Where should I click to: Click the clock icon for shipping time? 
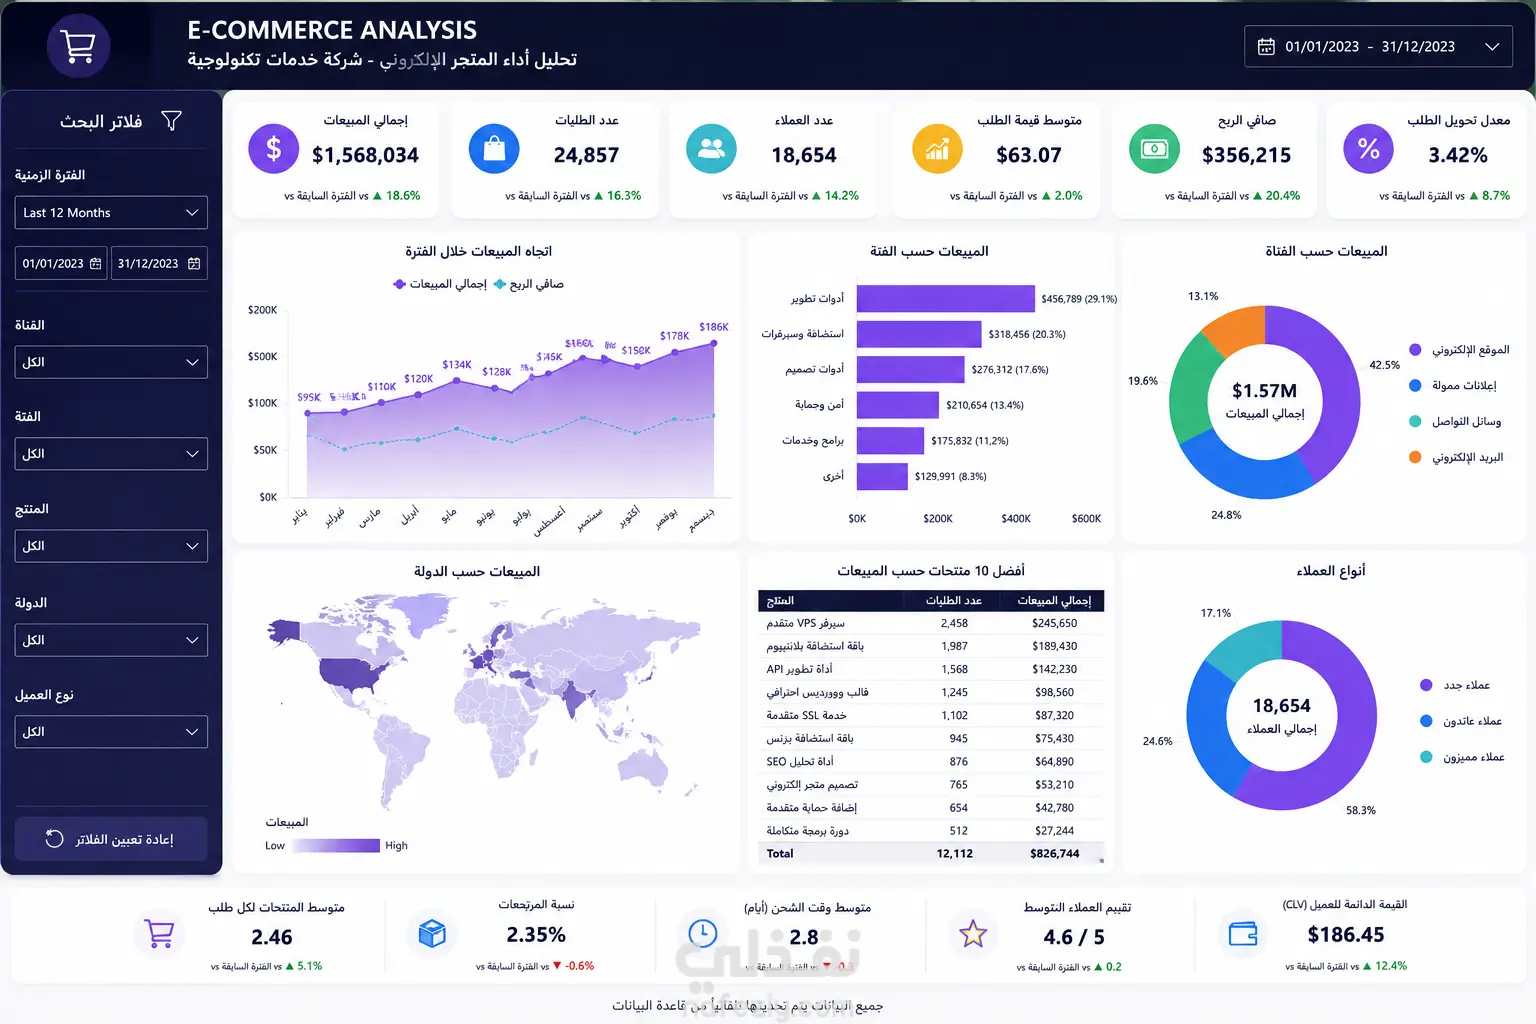[703, 934]
